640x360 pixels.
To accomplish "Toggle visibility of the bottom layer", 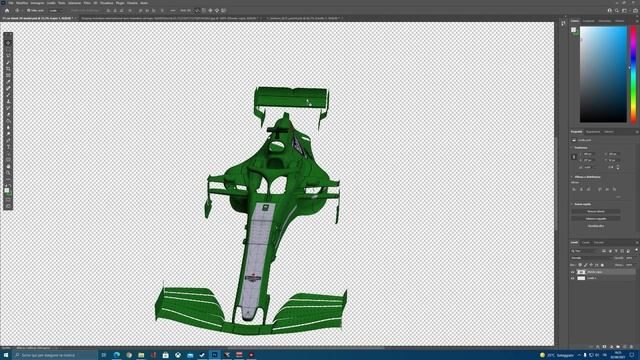I will coord(573,278).
